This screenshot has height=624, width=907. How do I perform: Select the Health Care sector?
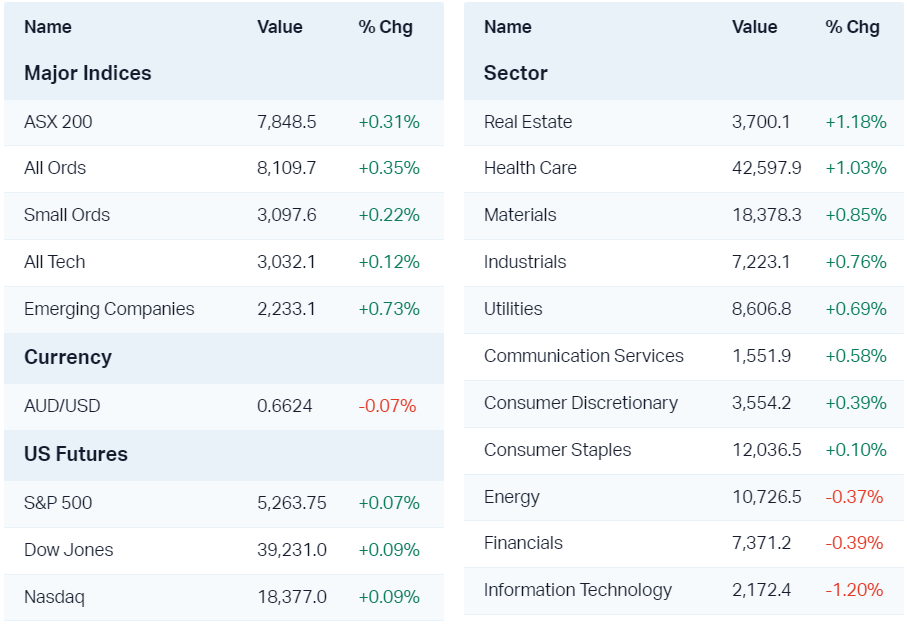pos(530,168)
